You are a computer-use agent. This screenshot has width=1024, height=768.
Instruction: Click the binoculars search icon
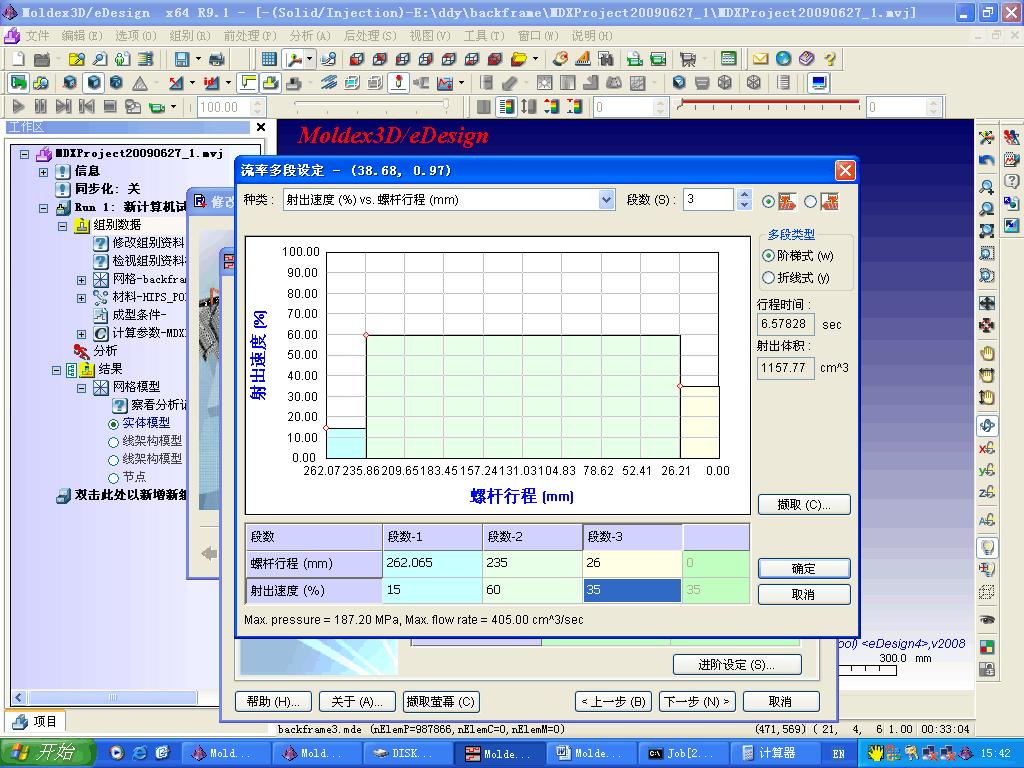(x=605, y=59)
